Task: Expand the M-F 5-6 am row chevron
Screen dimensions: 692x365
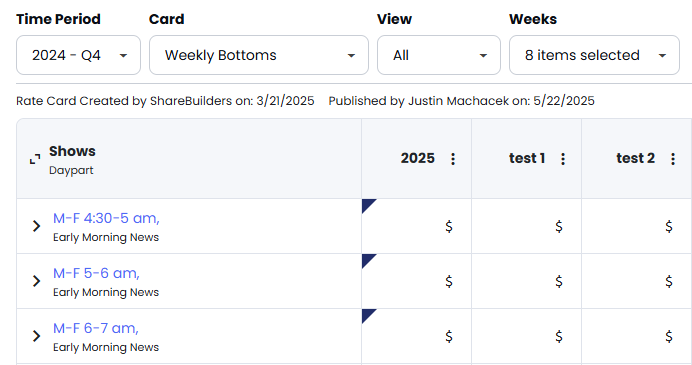Action: click(36, 281)
